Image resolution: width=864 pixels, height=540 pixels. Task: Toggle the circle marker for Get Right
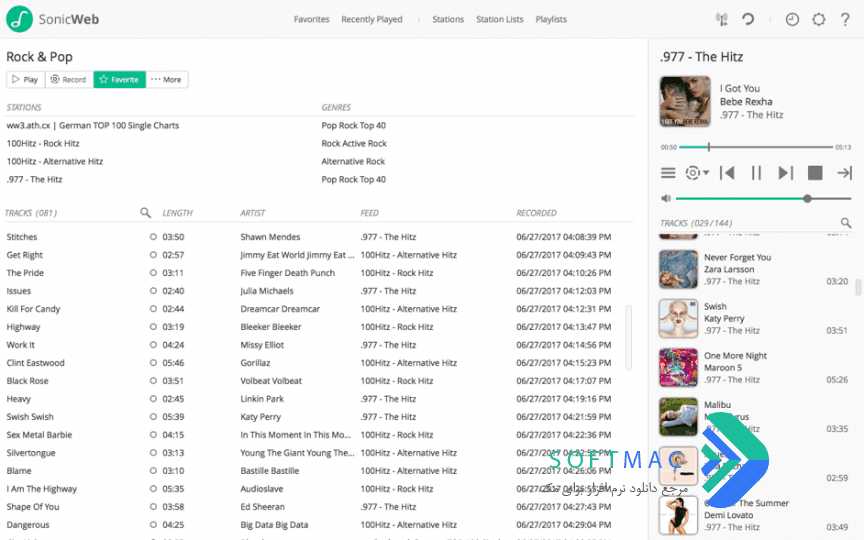pos(153,255)
